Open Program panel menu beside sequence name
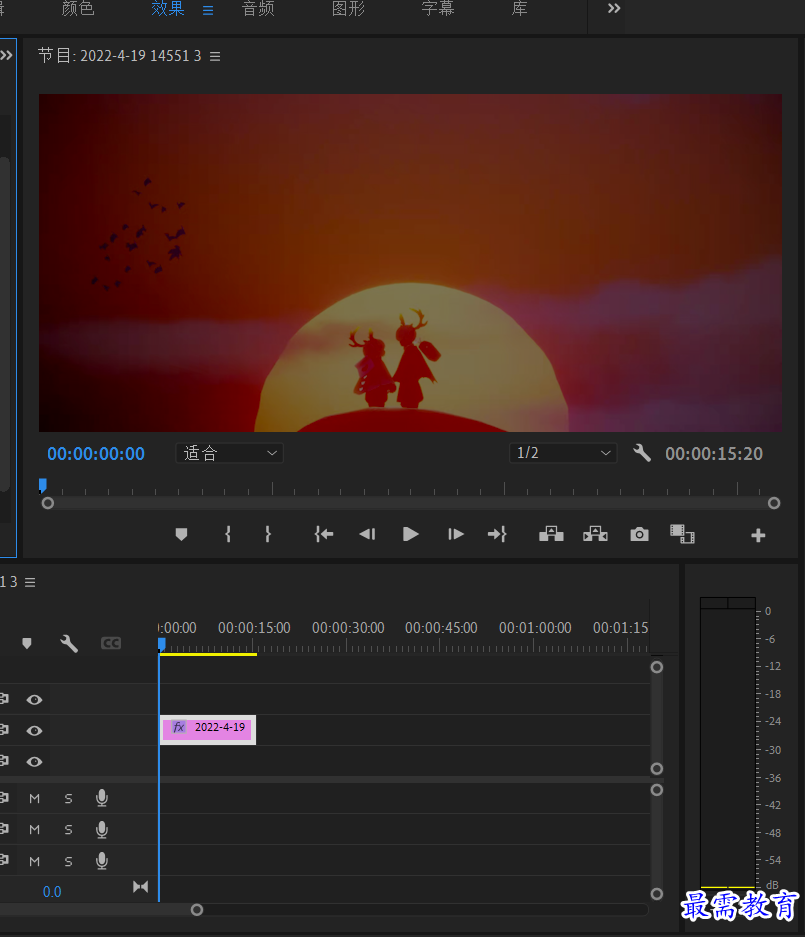Image resolution: width=805 pixels, height=937 pixels. tap(215, 56)
